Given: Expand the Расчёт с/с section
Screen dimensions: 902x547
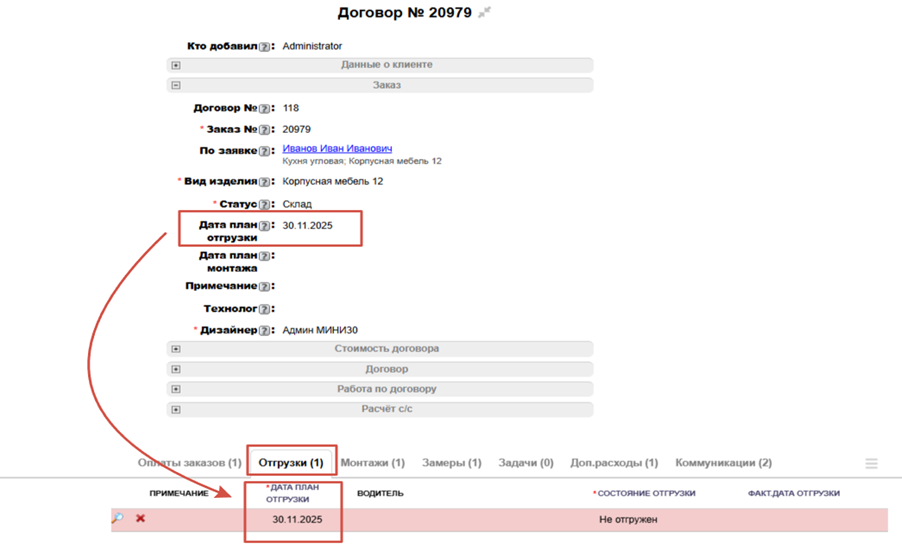Looking at the screenshot, I should pyautogui.click(x=176, y=410).
